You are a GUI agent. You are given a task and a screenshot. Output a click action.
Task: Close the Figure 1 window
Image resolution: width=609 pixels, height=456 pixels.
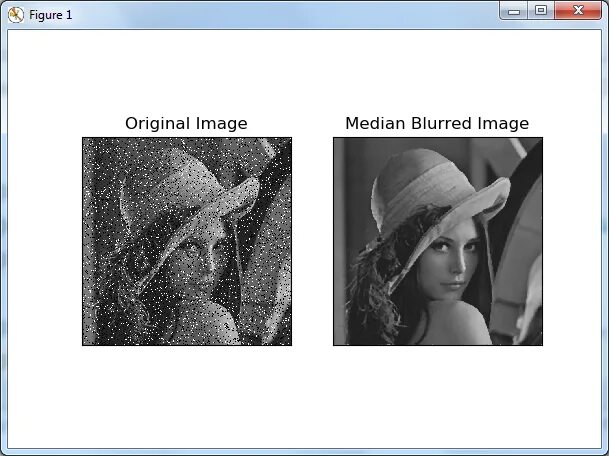(578, 11)
